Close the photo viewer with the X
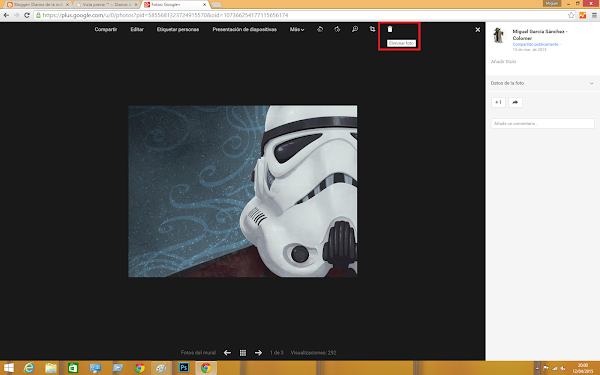Image resolution: width=600 pixels, height=375 pixels. [x=478, y=29]
